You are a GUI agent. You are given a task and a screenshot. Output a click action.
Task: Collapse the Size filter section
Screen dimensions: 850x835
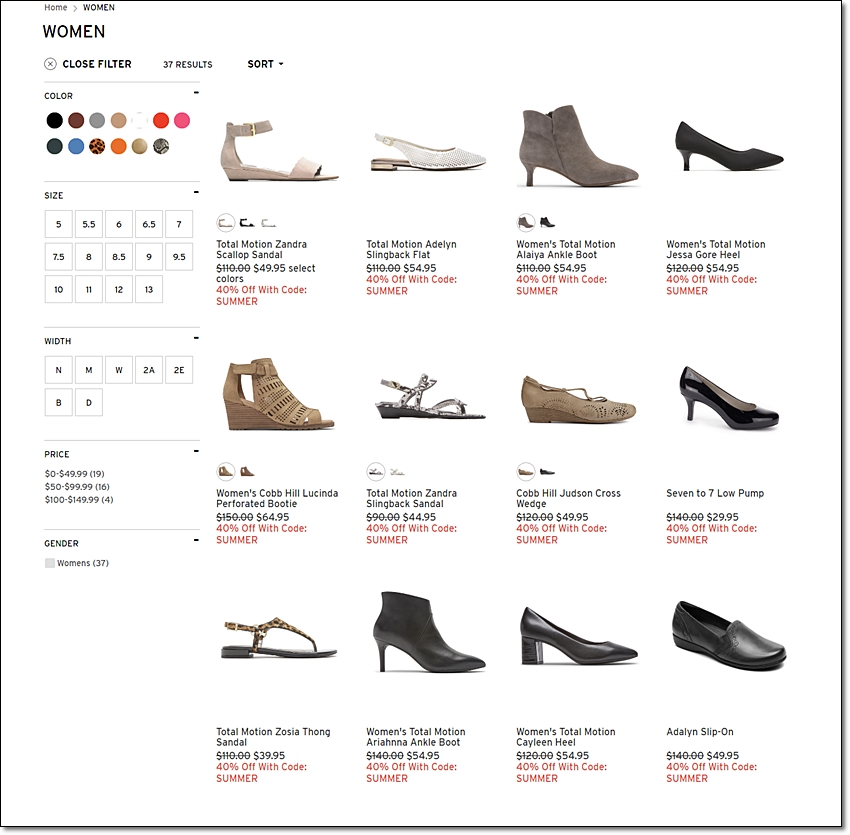[196, 192]
